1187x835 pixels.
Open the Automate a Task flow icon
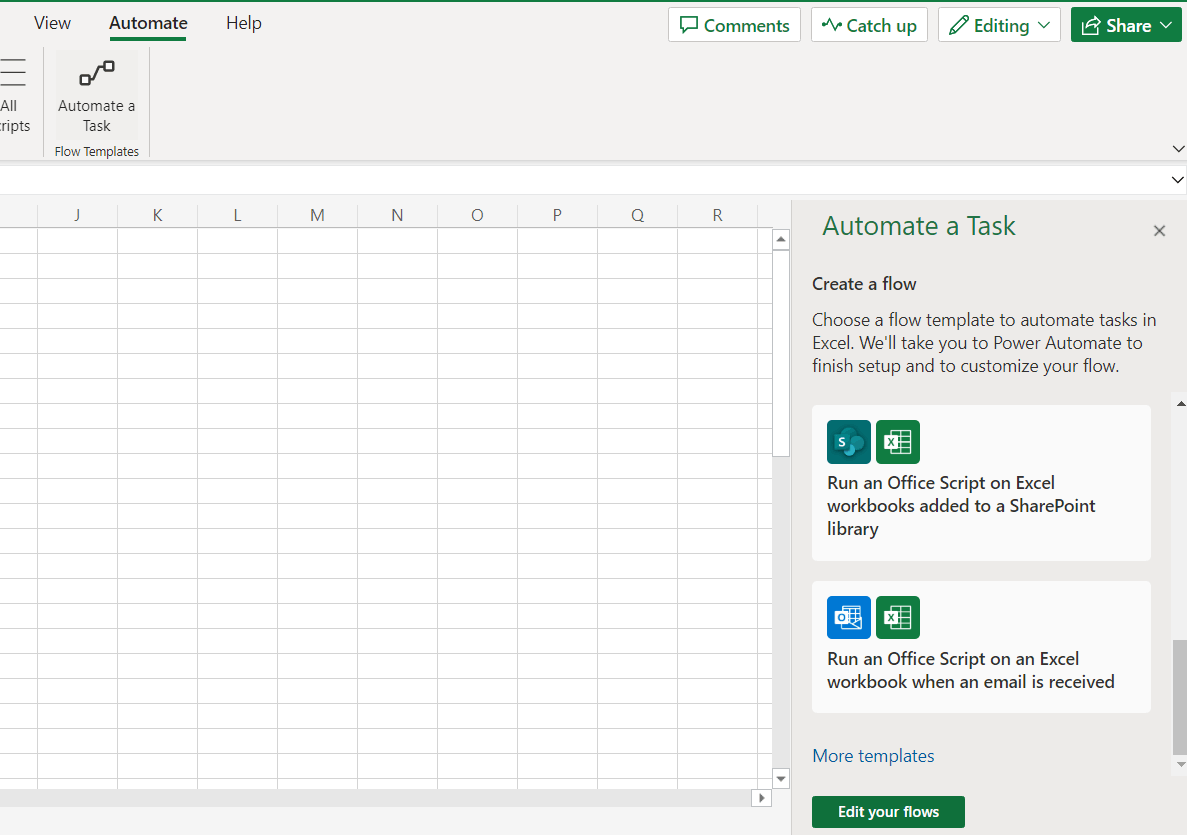(97, 73)
